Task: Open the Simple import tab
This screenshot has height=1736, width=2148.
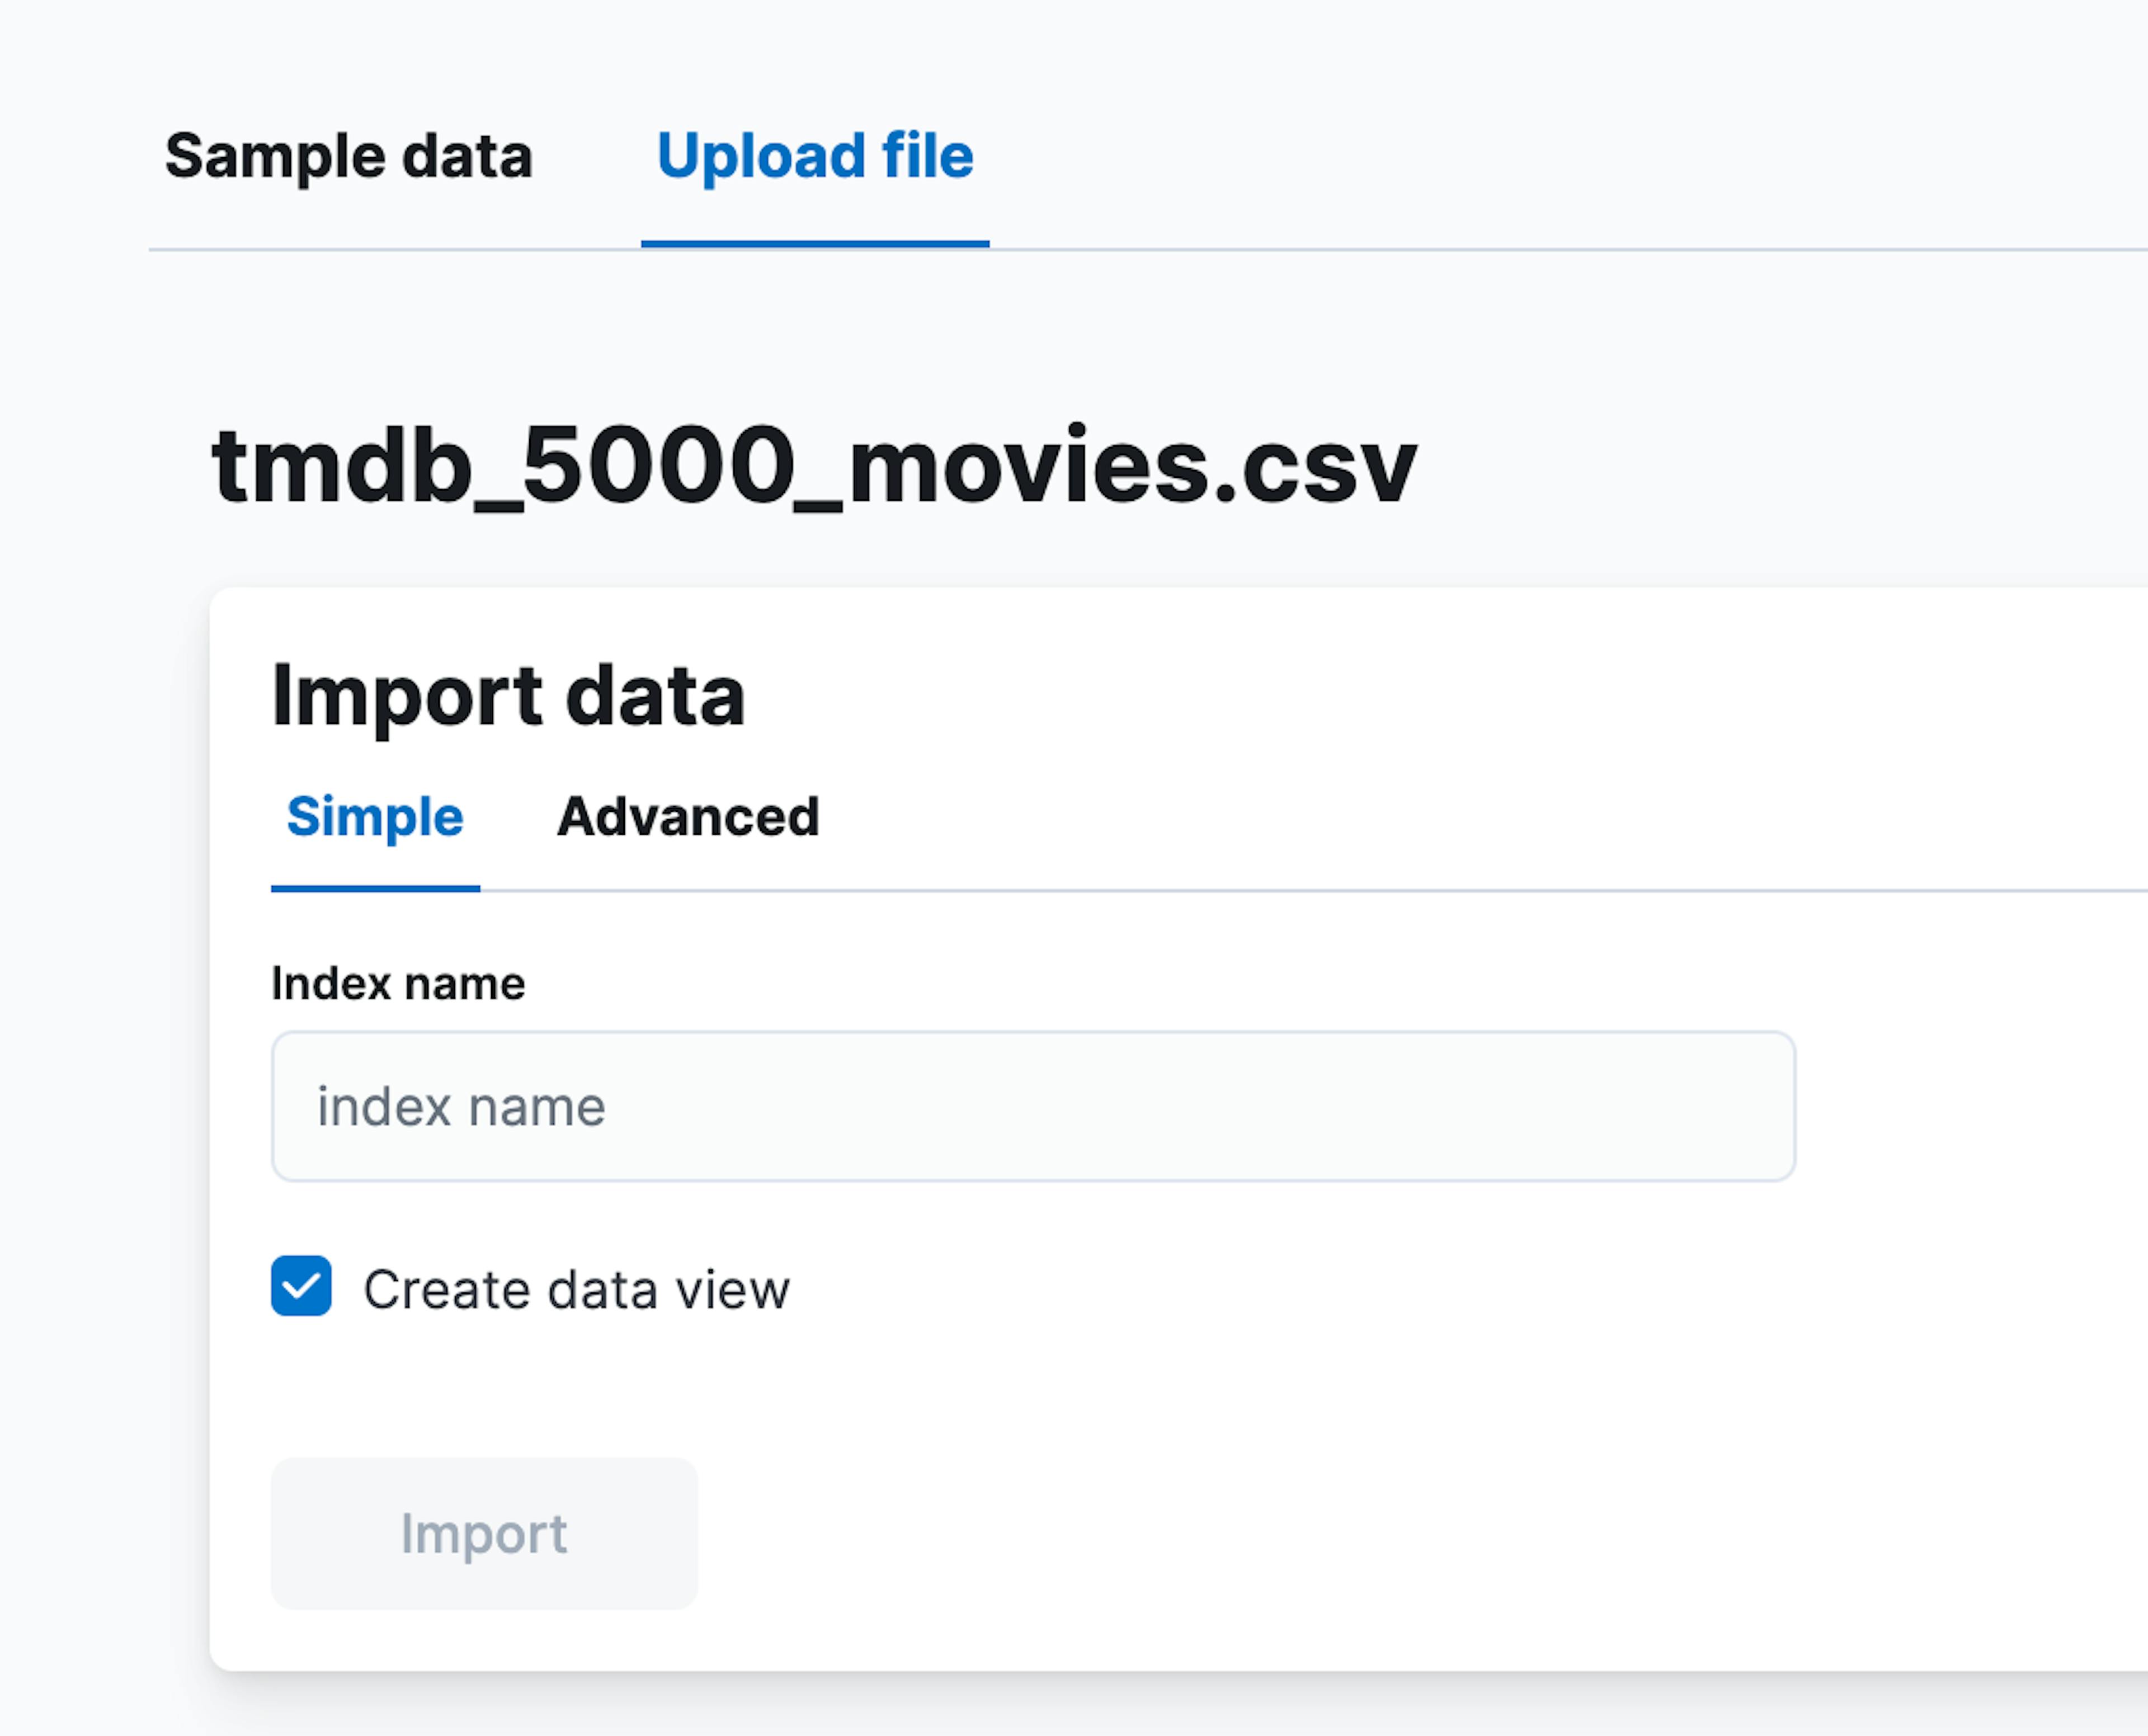Action: click(x=375, y=817)
